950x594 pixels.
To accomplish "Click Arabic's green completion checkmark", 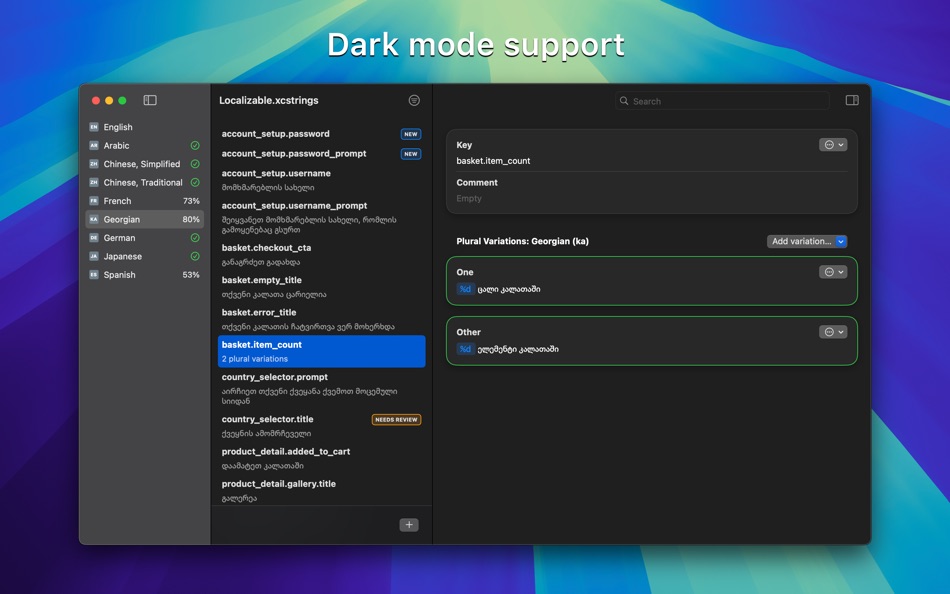I will point(195,145).
